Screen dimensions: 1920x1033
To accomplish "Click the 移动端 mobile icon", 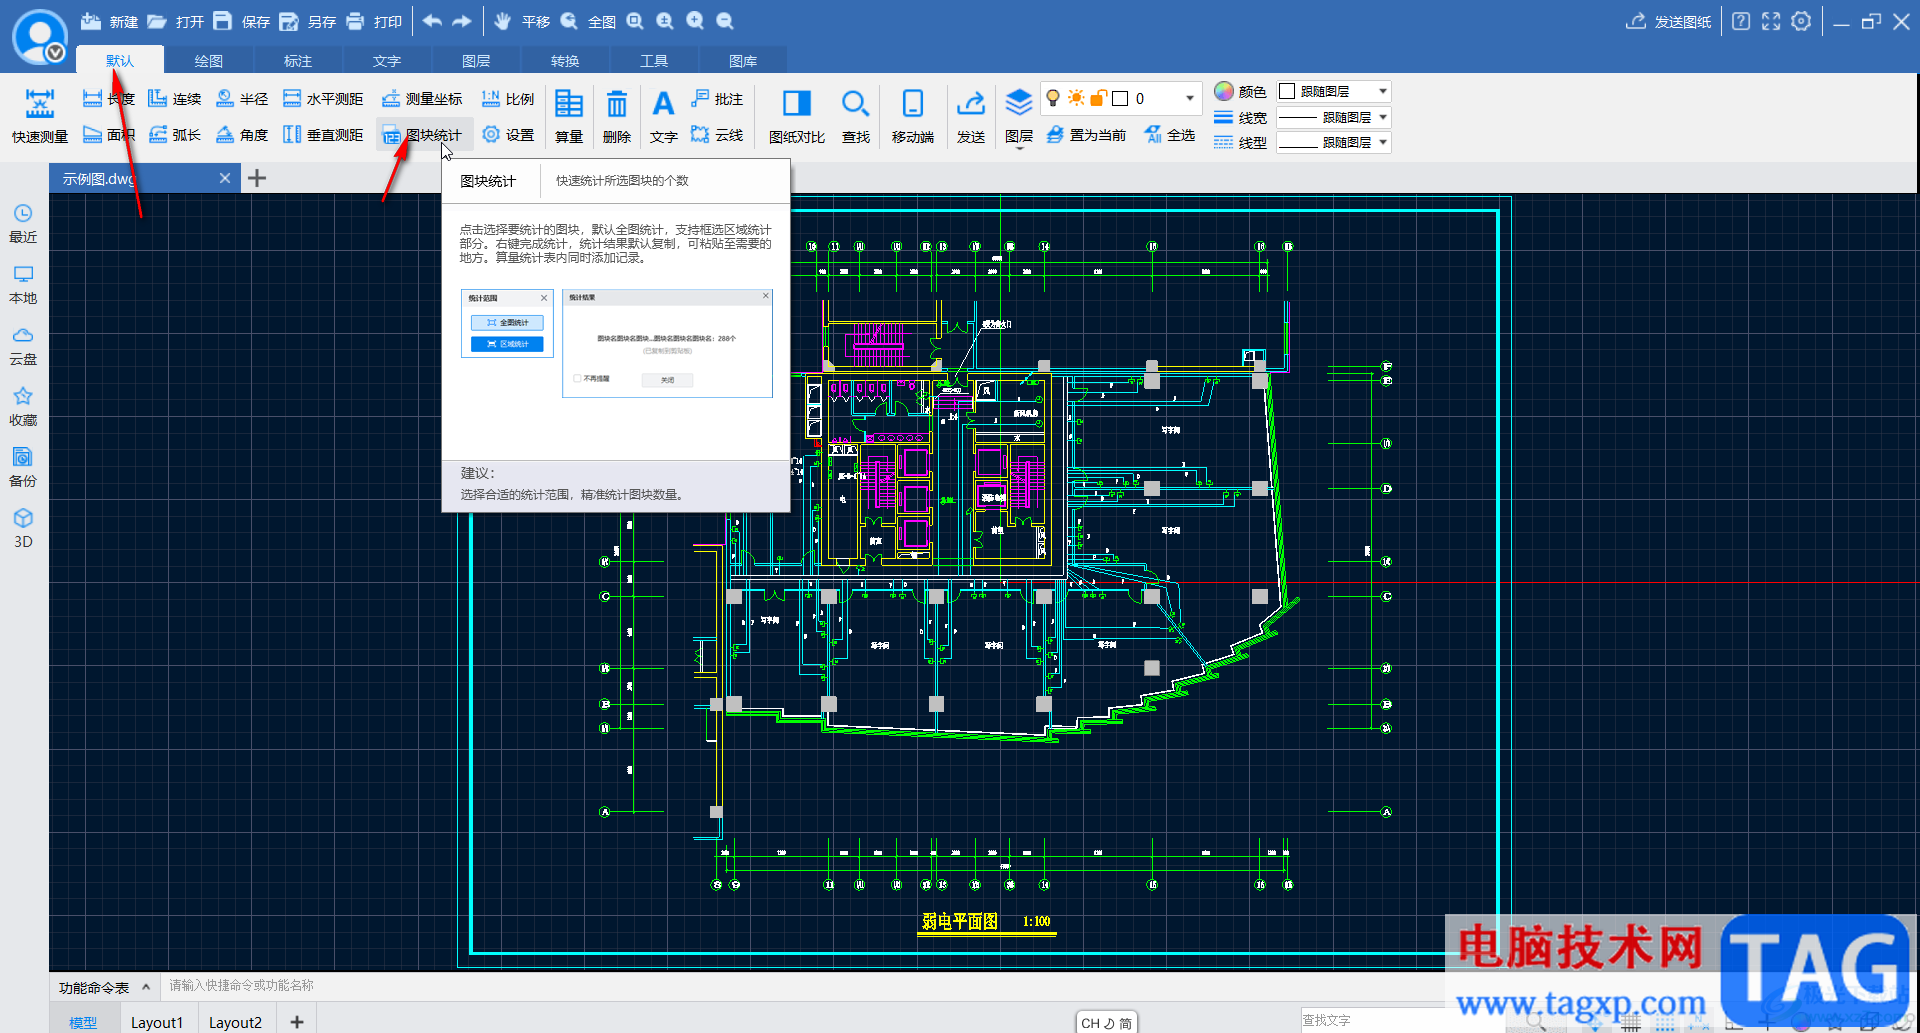I will pos(913,116).
